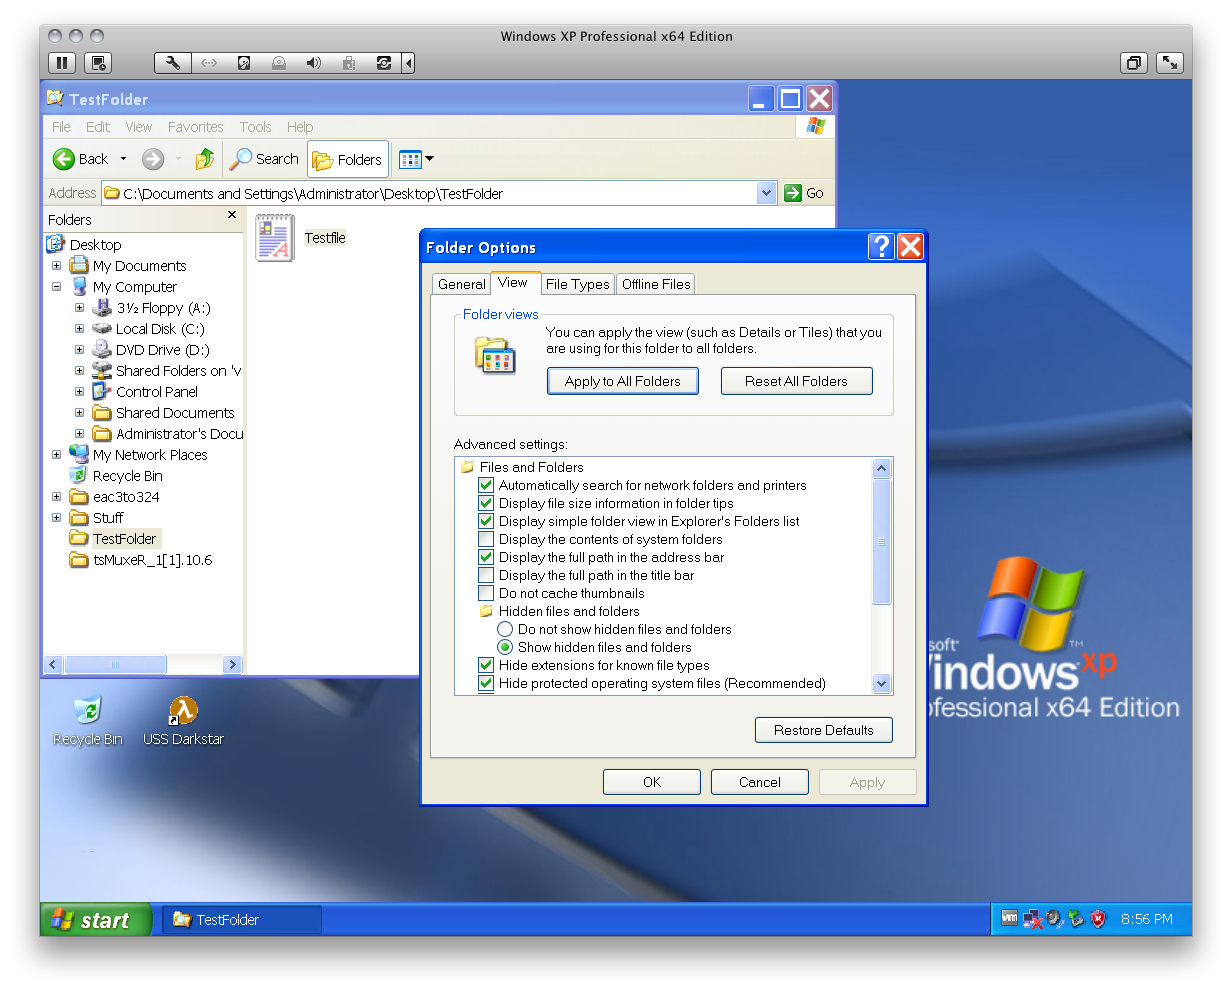Close the Folders pane with the X

coord(232,215)
